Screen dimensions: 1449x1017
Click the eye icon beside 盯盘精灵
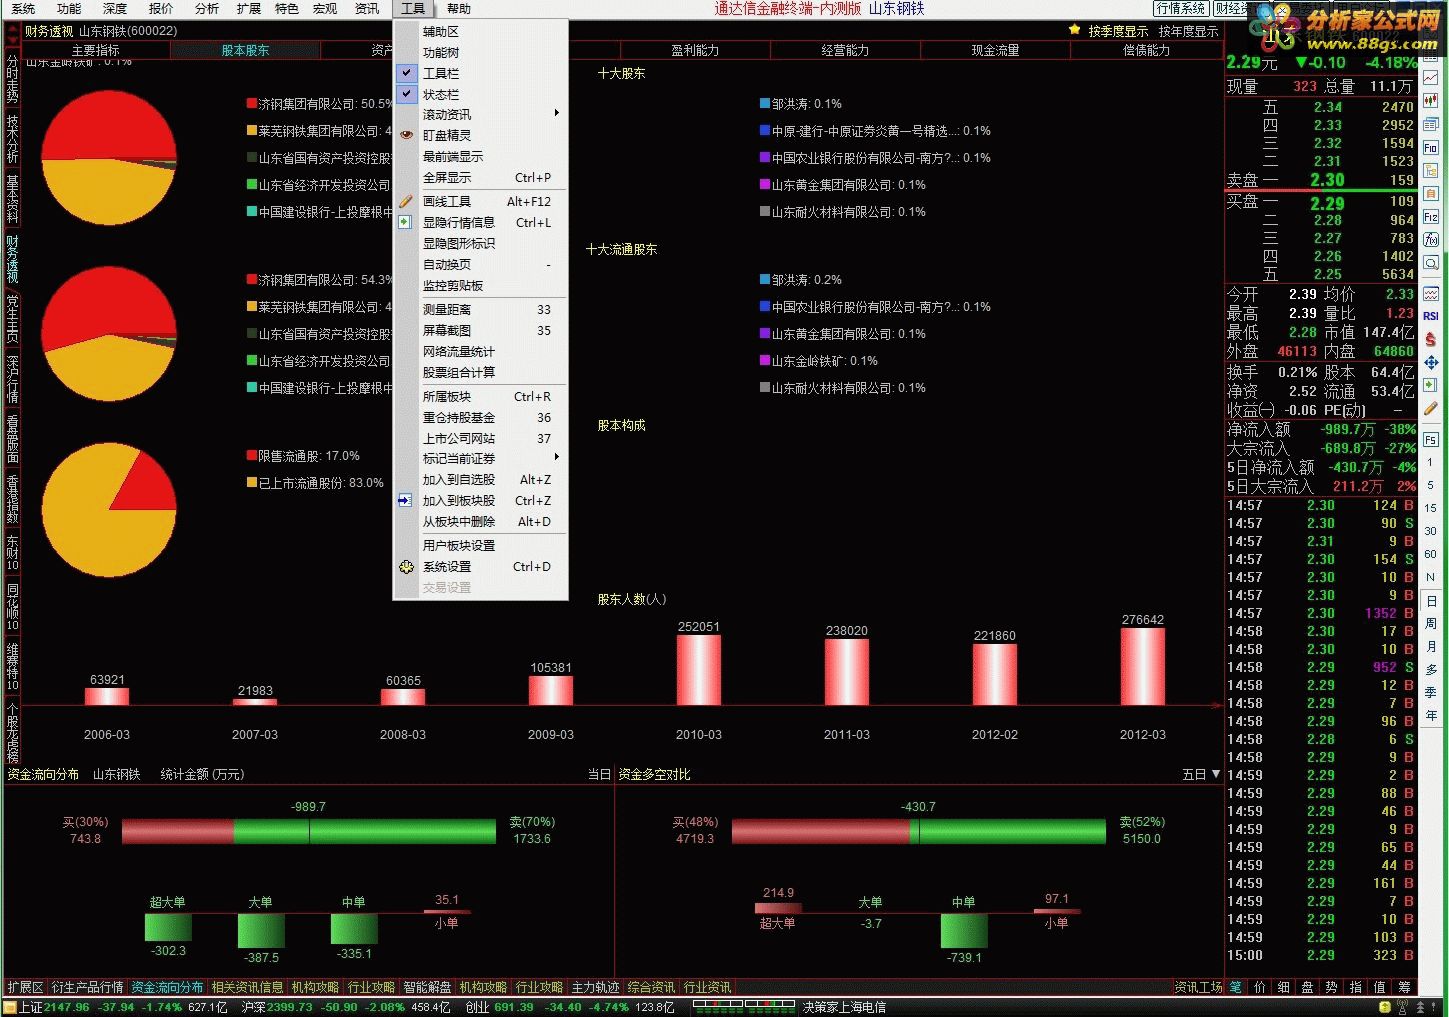(x=406, y=135)
